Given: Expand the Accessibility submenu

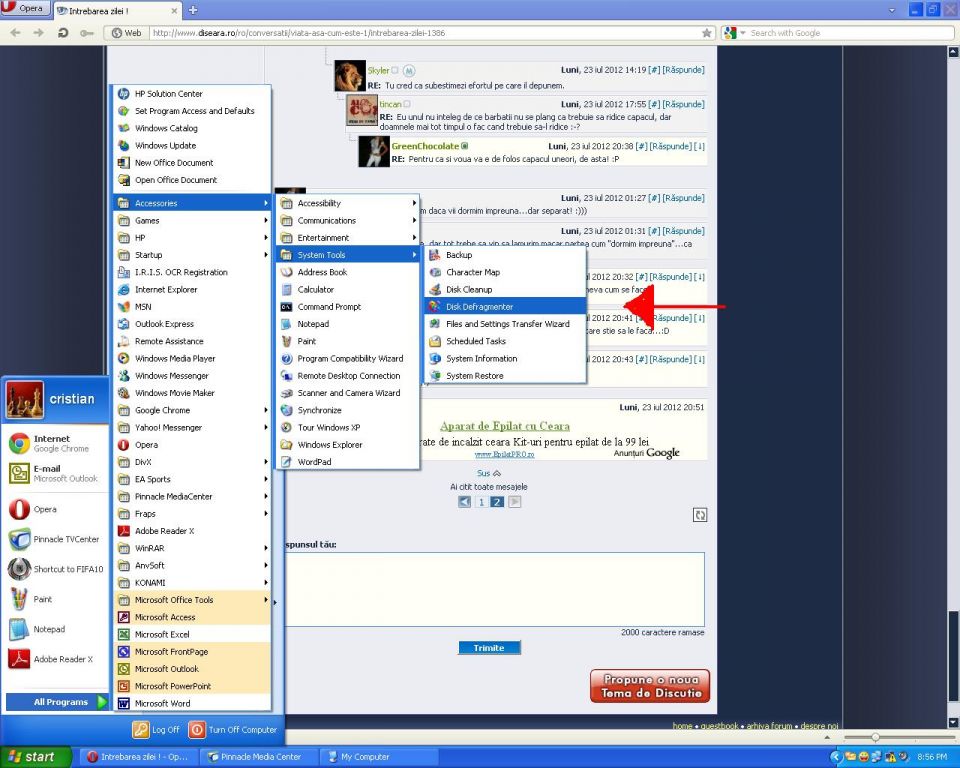Looking at the screenshot, I should click(x=348, y=203).
